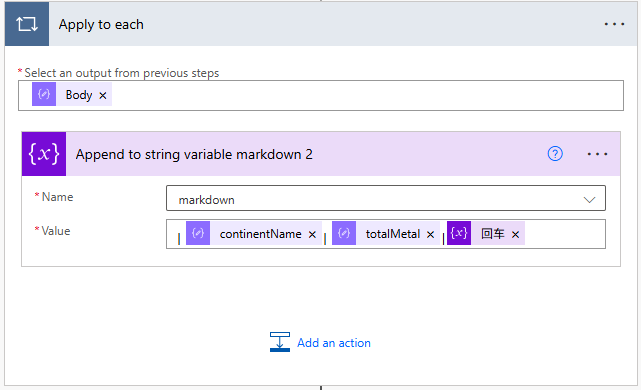Open help for Append to string variable
Viewport: 641px width, 390px height.
pos(555,154)
